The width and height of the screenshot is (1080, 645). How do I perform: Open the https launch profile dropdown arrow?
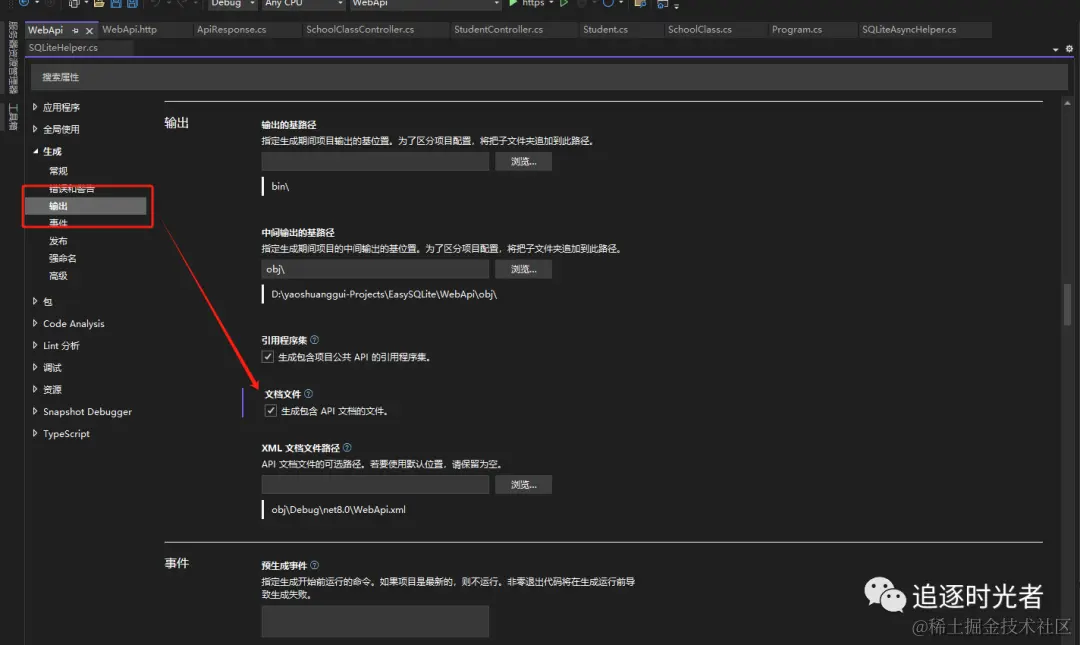point(551,3)
